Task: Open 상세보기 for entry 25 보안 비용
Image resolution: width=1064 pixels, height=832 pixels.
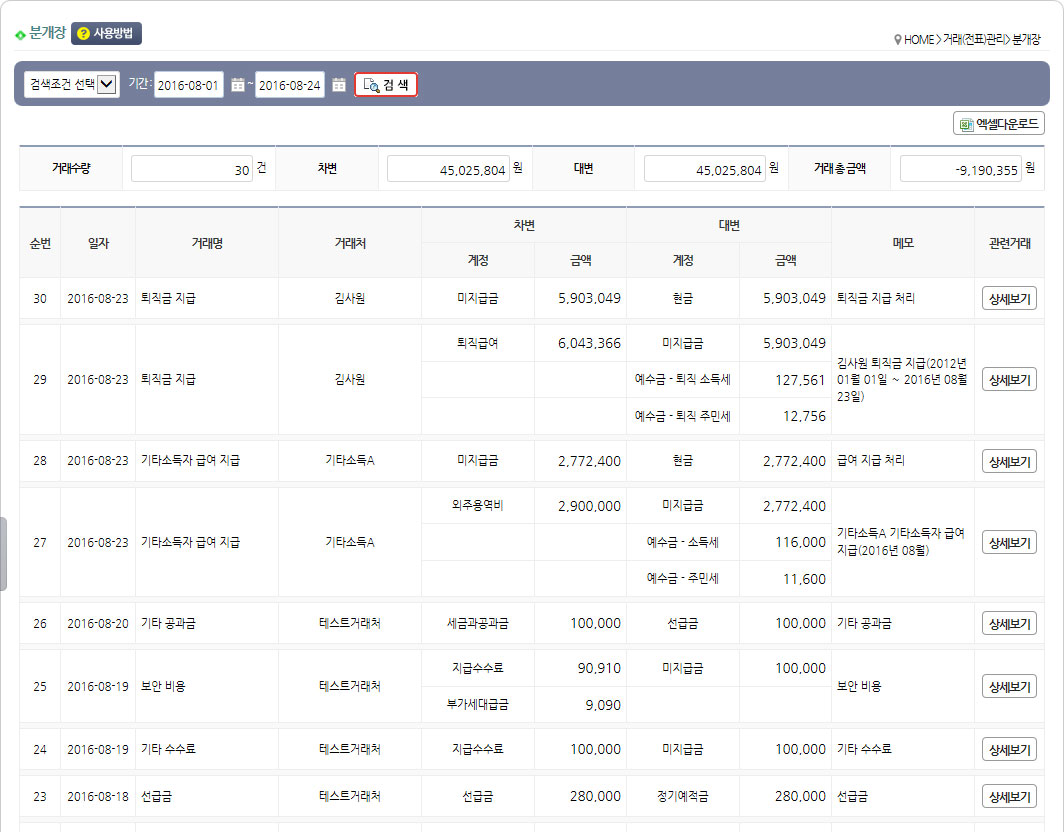Action: point(1009,687)
